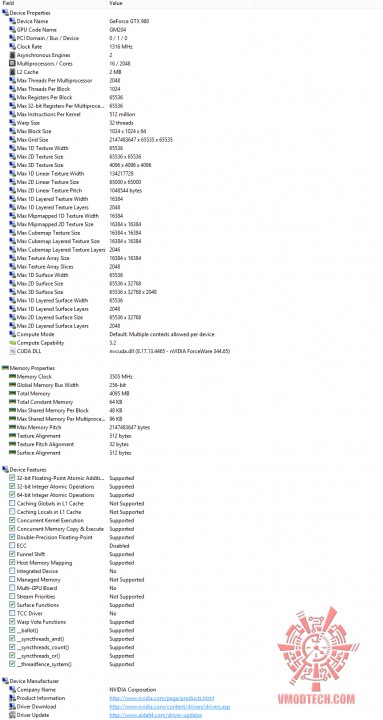
Task: Click the L2 Cache chip icon
Action: click(12, 72)
